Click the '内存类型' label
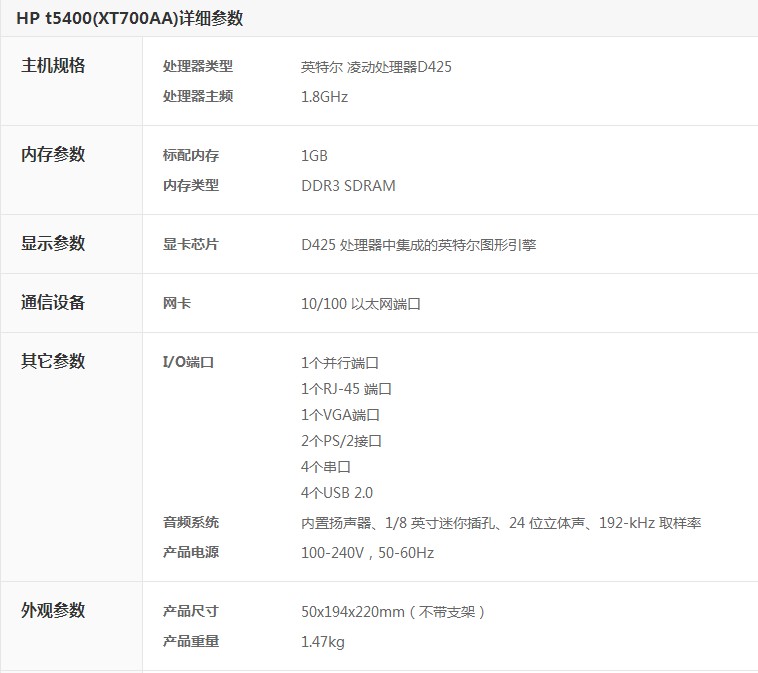758x673 pixels. click(191, 185)
